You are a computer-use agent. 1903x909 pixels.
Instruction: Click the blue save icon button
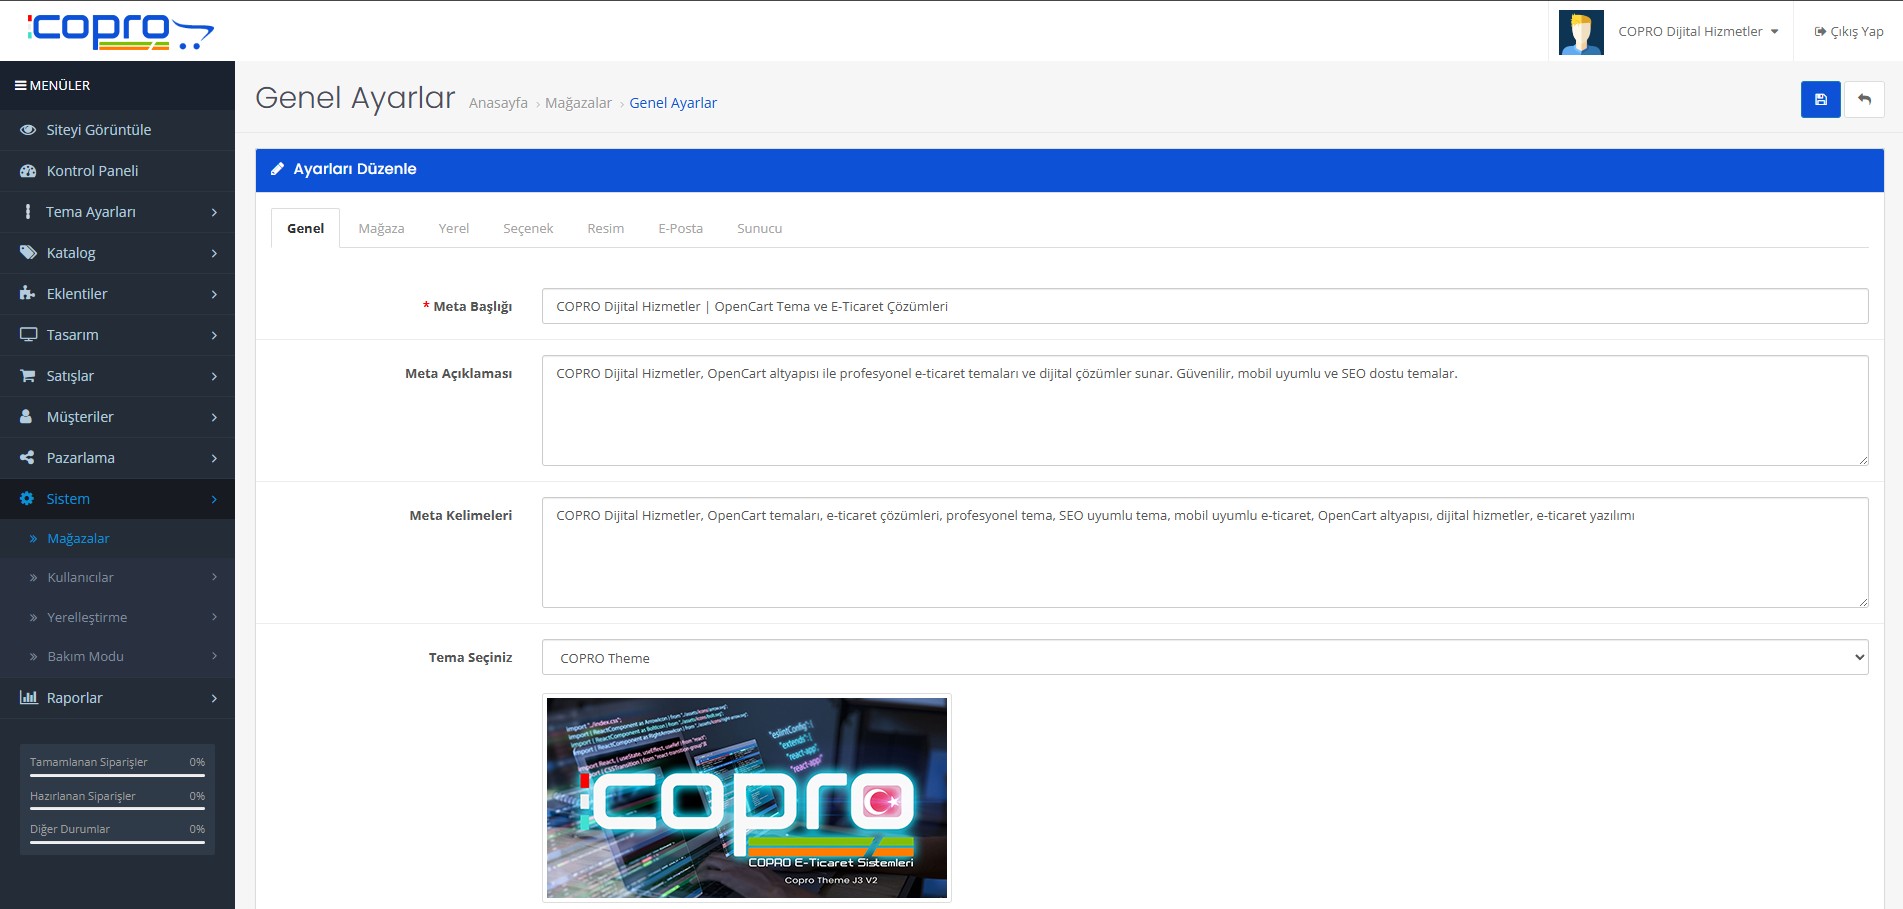(1820, 100)
